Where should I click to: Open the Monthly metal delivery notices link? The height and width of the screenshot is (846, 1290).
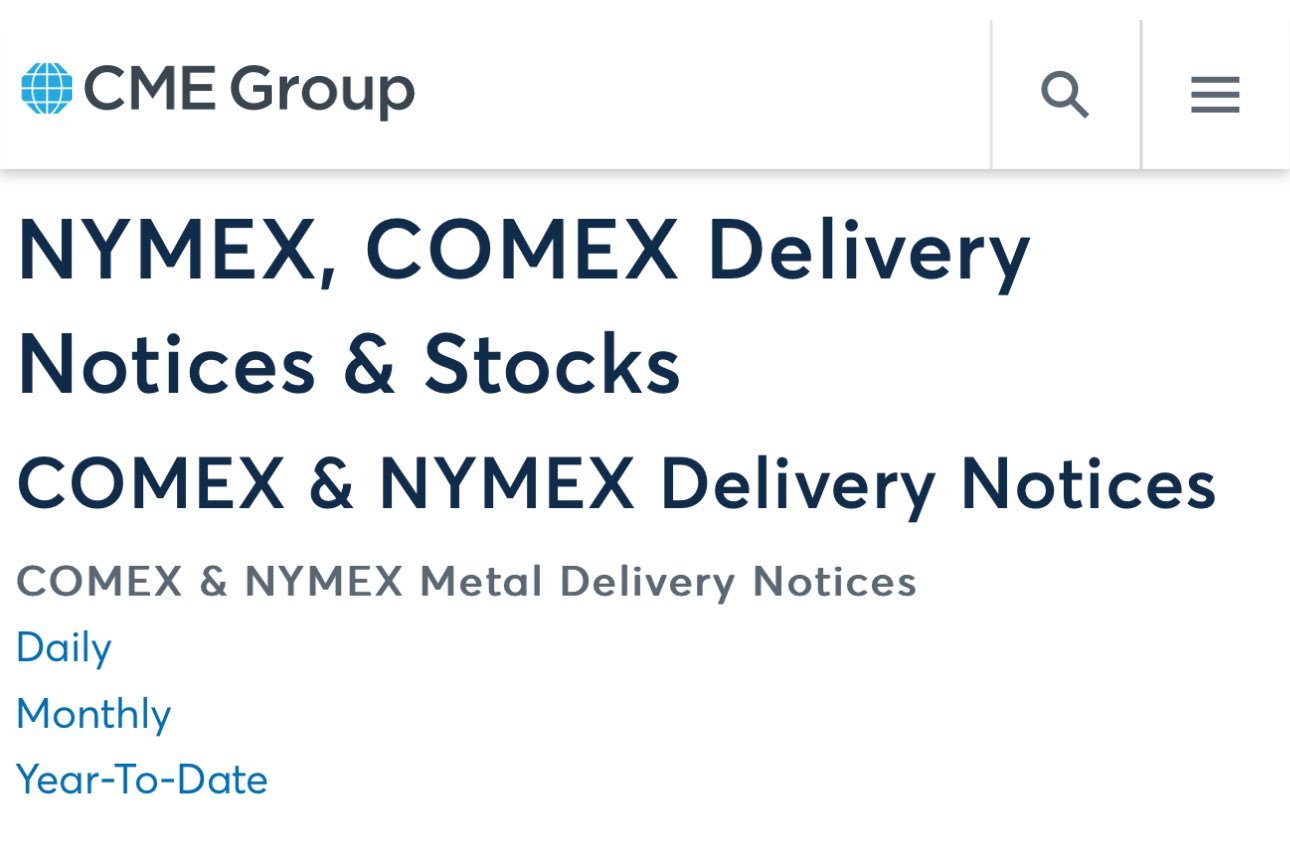coord(94,714)
